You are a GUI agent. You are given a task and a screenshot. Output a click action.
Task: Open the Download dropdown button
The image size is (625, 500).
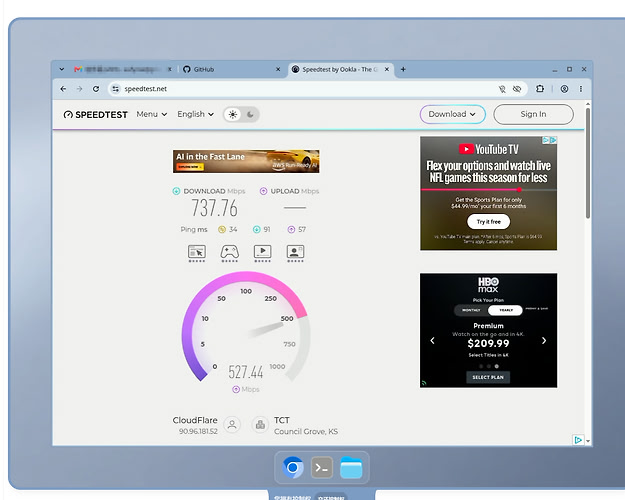452,114
